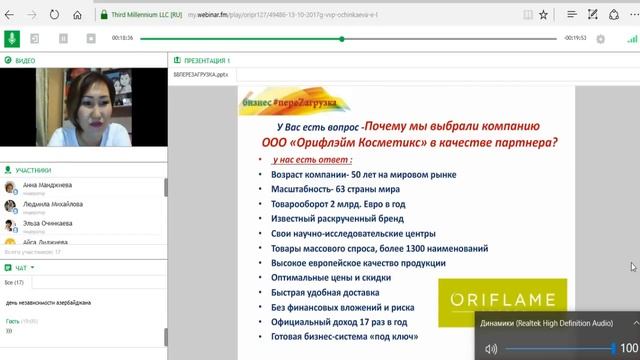Click the slide line Товарооборот 2 млрд. Евро
This screenshot has height=360, width=640.
click(338, 204)
